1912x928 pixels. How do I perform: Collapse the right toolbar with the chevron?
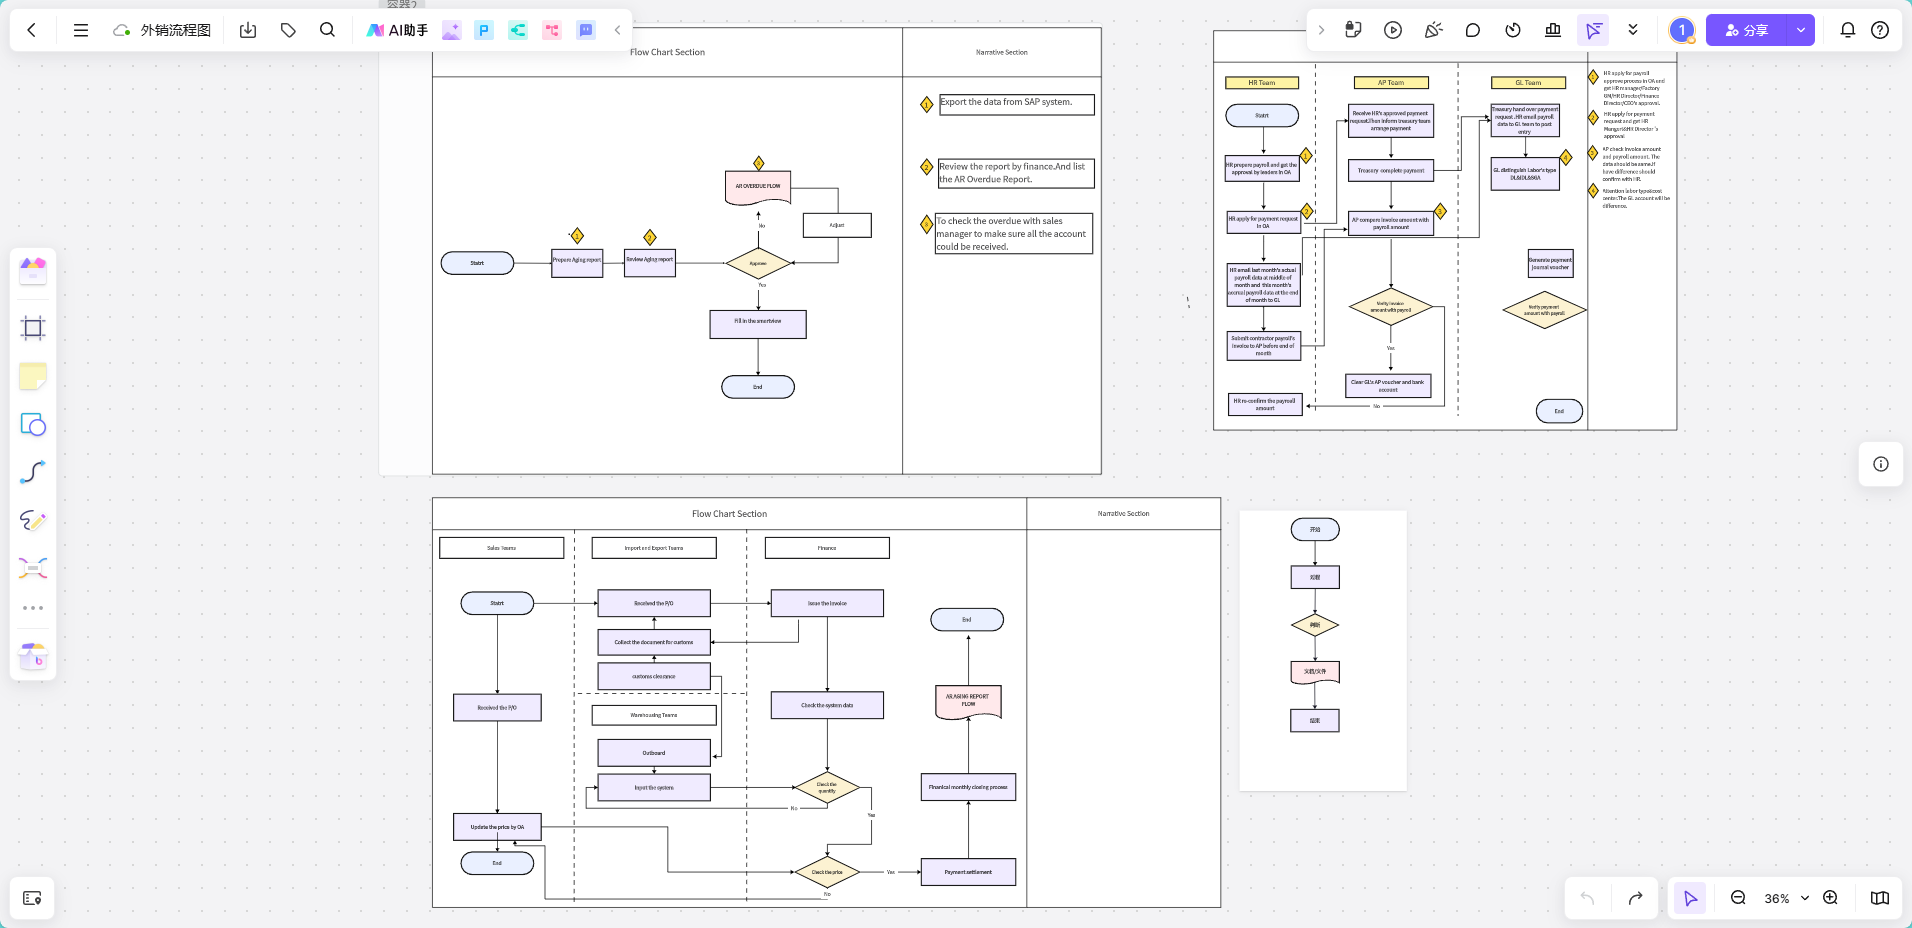coord(1321,30)
